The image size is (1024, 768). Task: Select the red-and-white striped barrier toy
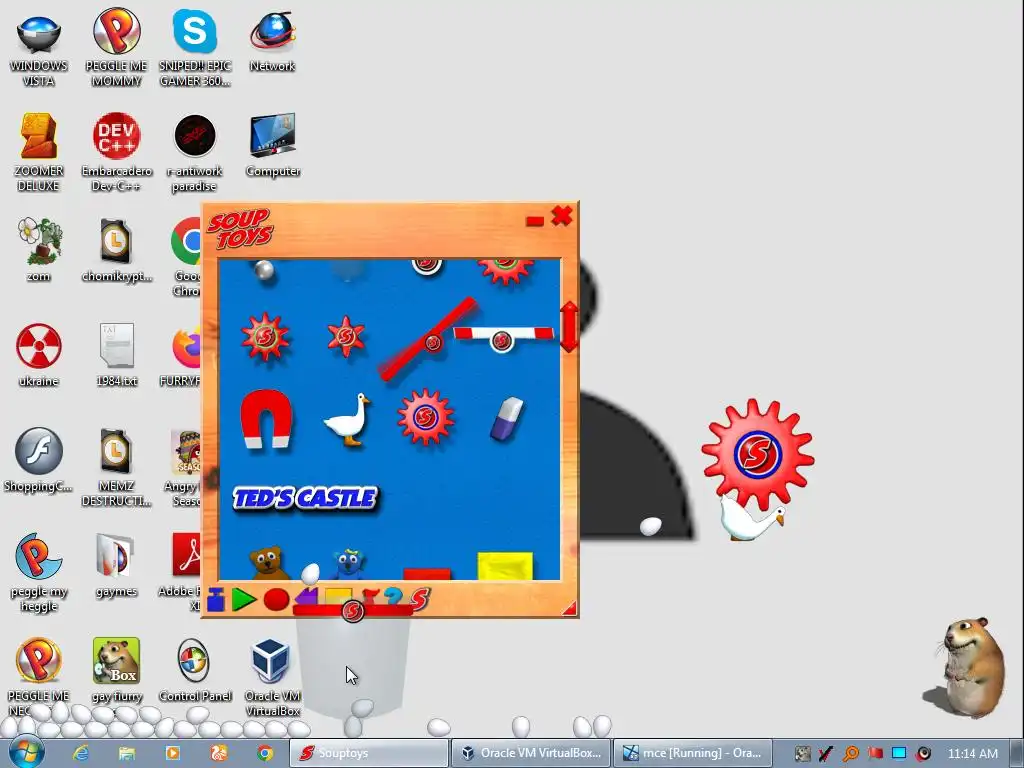pos(503,338)
